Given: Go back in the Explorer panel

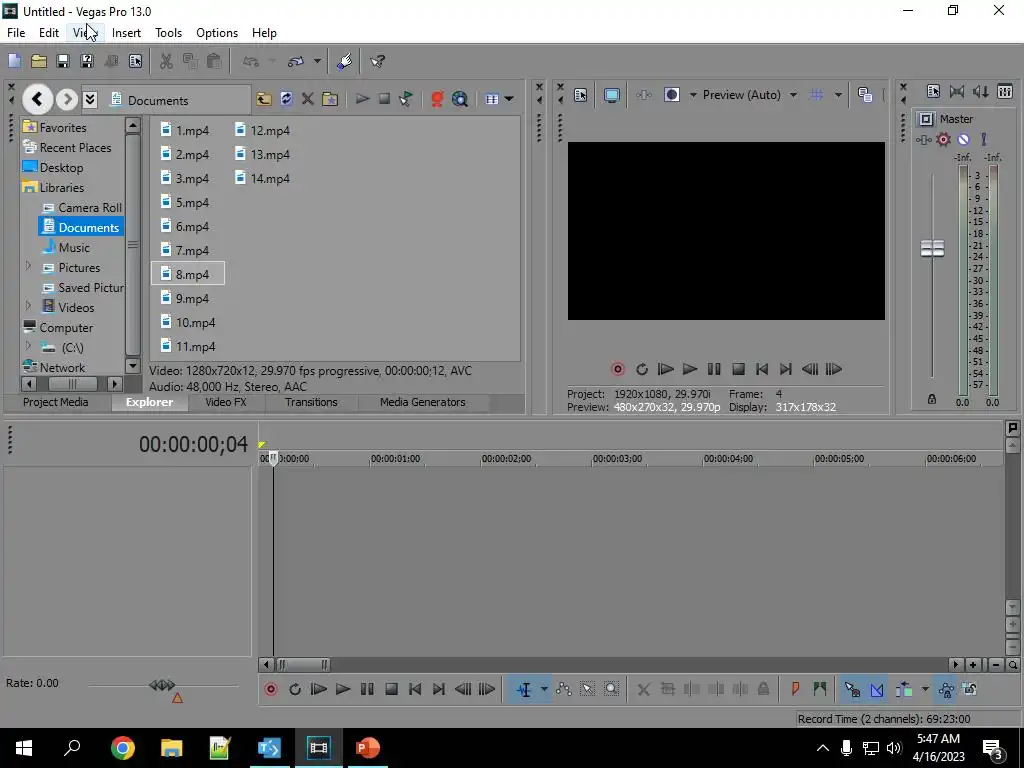Looking at the screenshot, I should pyautogui.click(x=37, y=99).
